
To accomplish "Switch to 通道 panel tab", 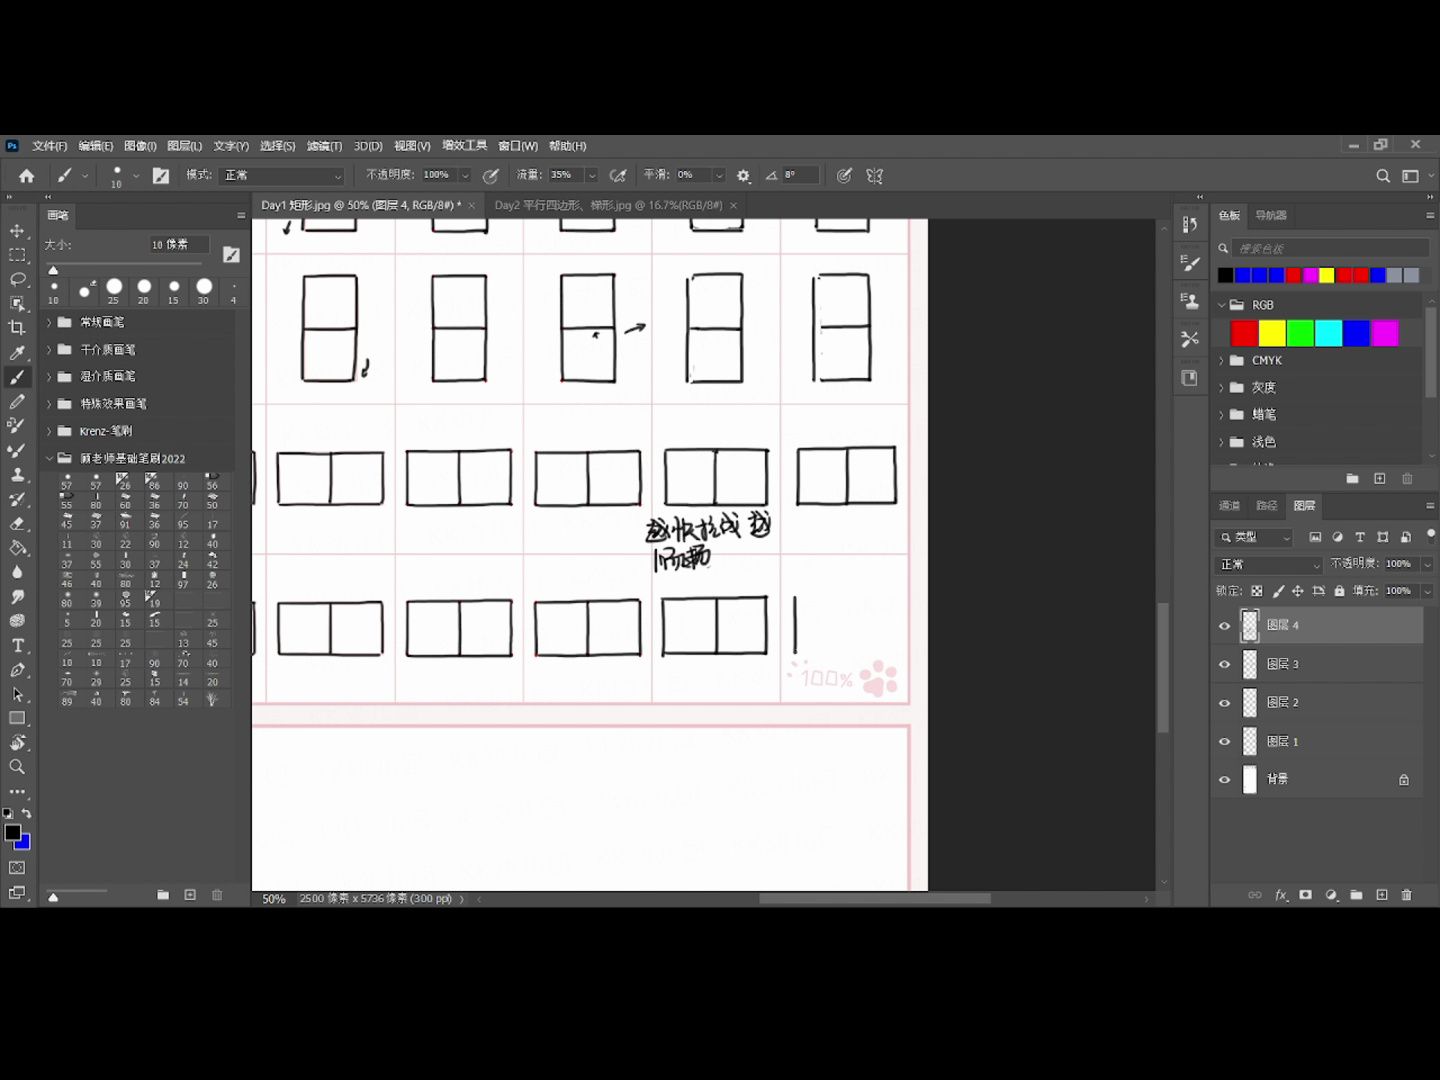I will [1230, 505].
